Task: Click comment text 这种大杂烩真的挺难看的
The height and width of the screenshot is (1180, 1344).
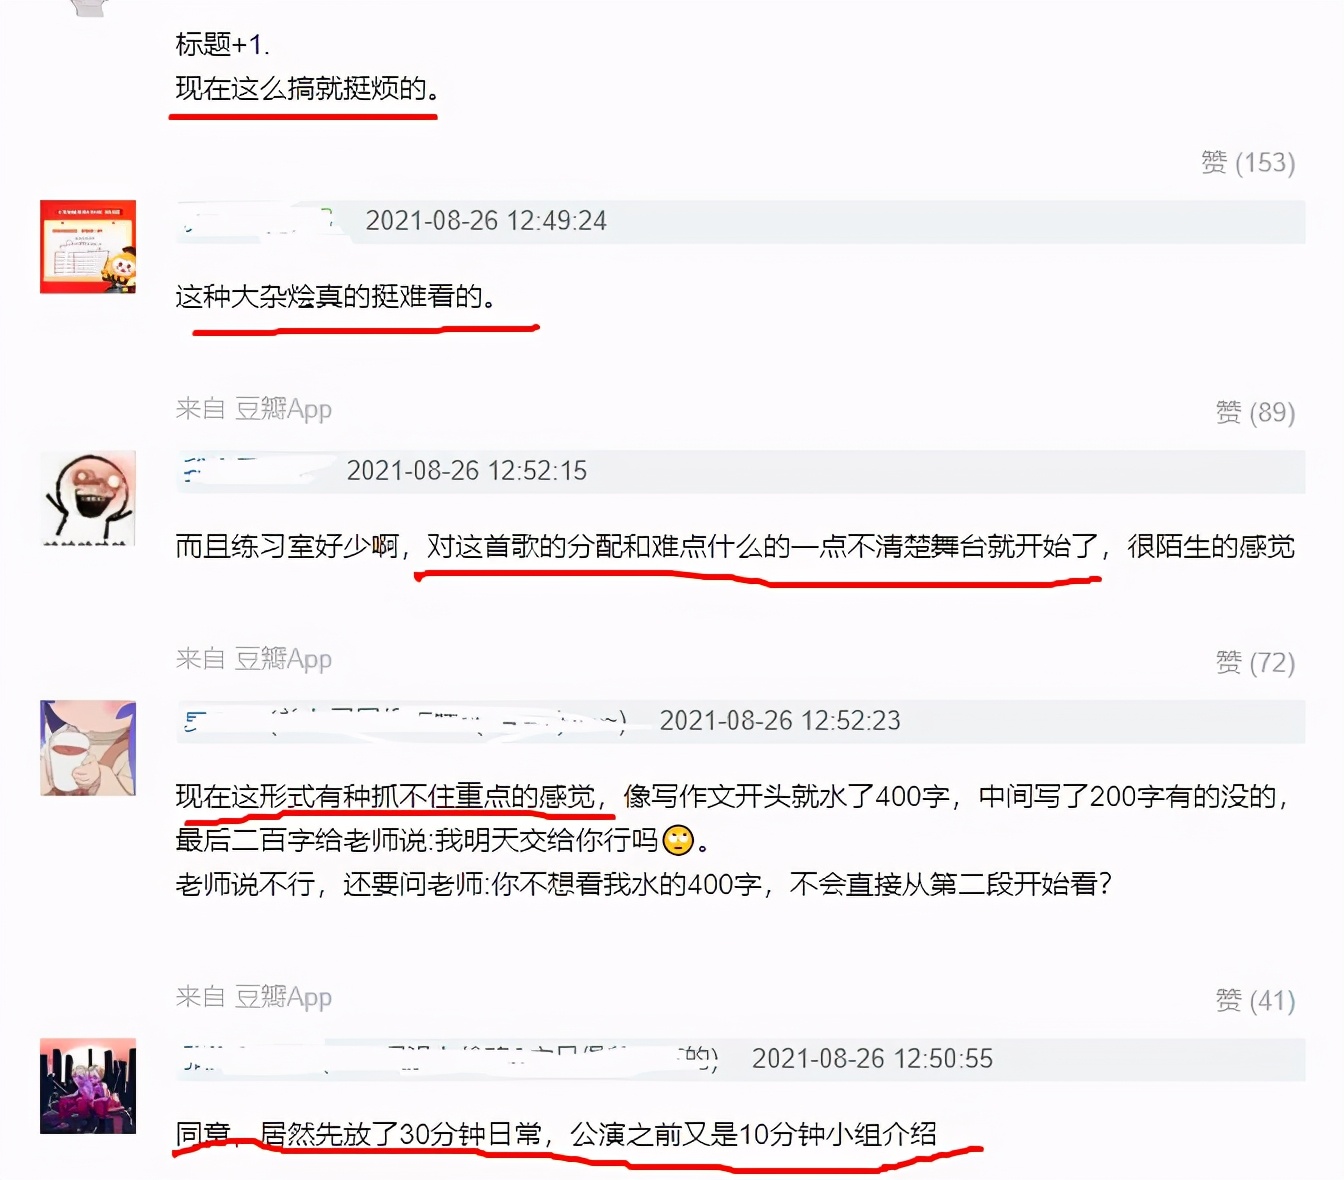Action: 336,297
